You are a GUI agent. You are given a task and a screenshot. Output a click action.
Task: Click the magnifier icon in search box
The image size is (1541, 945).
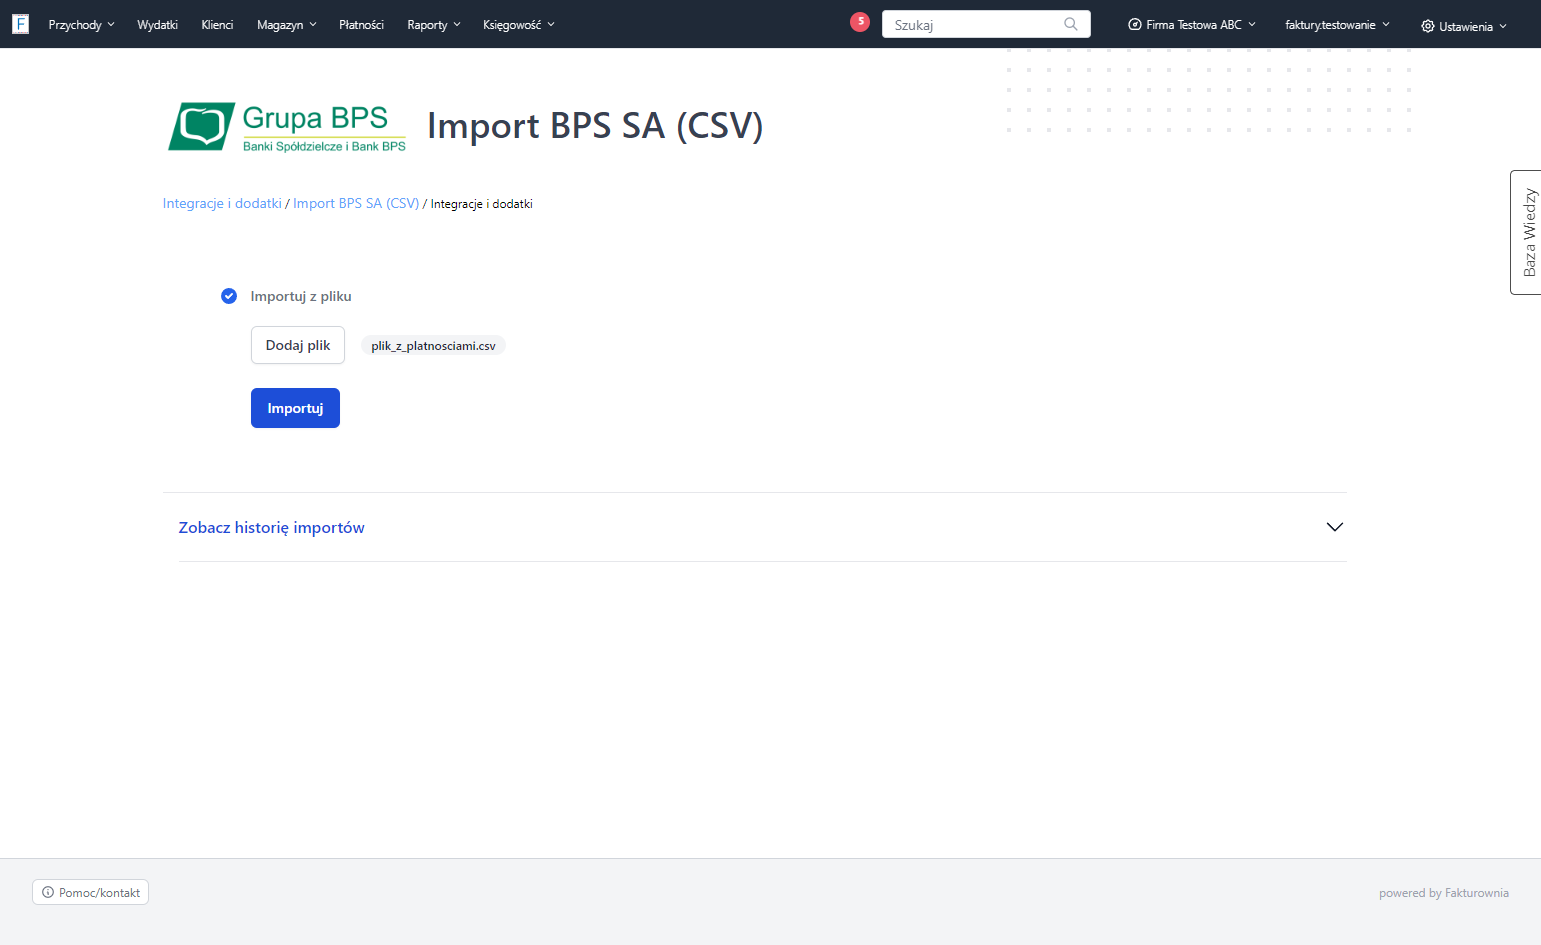point(1071,24)
